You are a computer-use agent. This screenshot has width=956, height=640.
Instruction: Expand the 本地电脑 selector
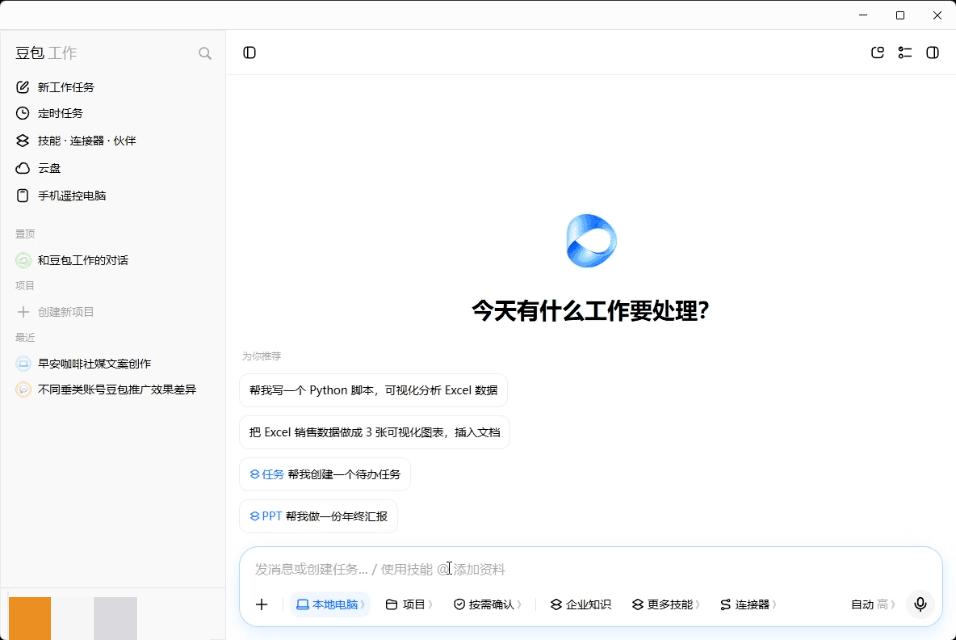(330, 605)
